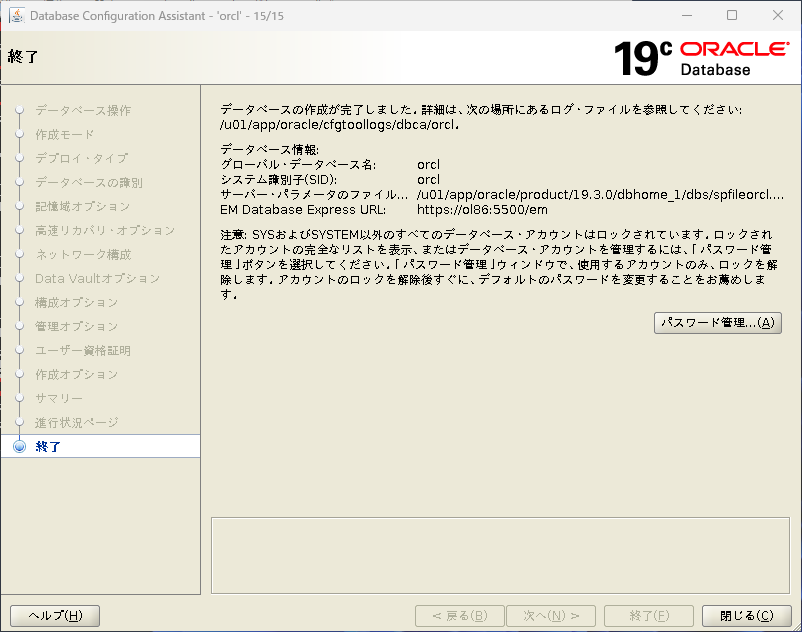
Task: Click the グローバル・データベース名 label
Action: click(298, 165)
